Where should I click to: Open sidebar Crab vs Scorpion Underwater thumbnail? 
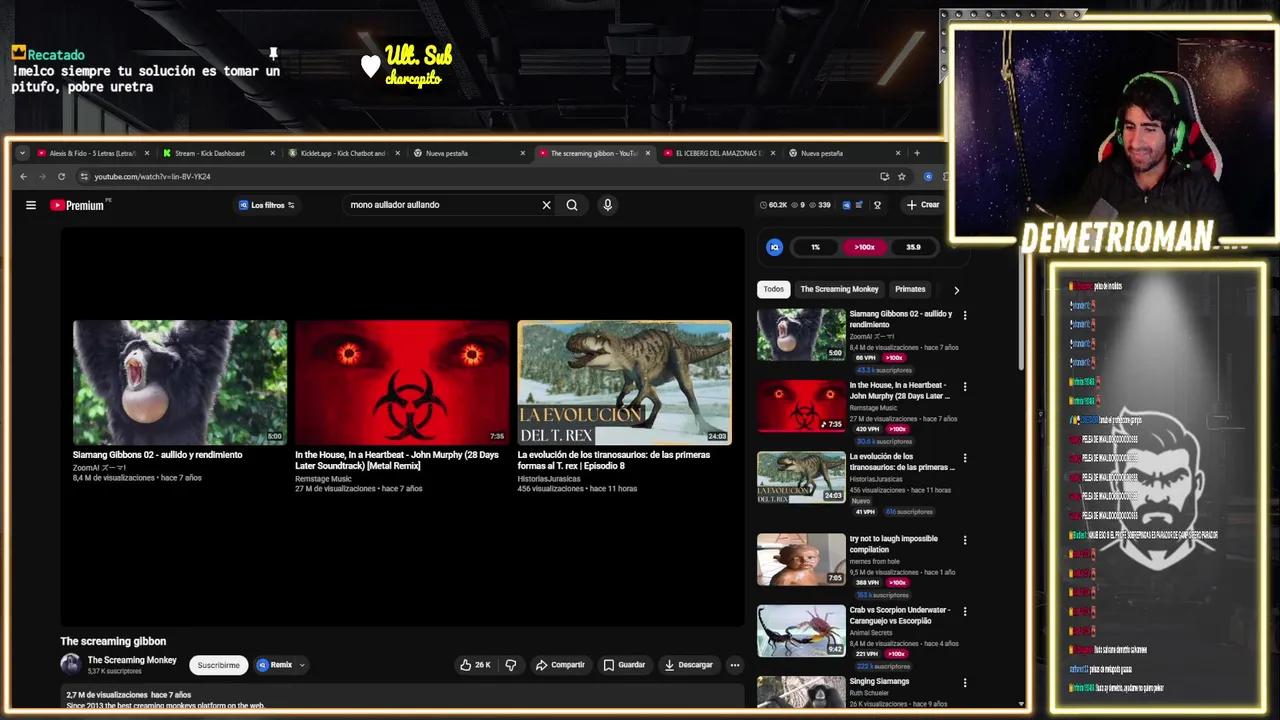801,630
